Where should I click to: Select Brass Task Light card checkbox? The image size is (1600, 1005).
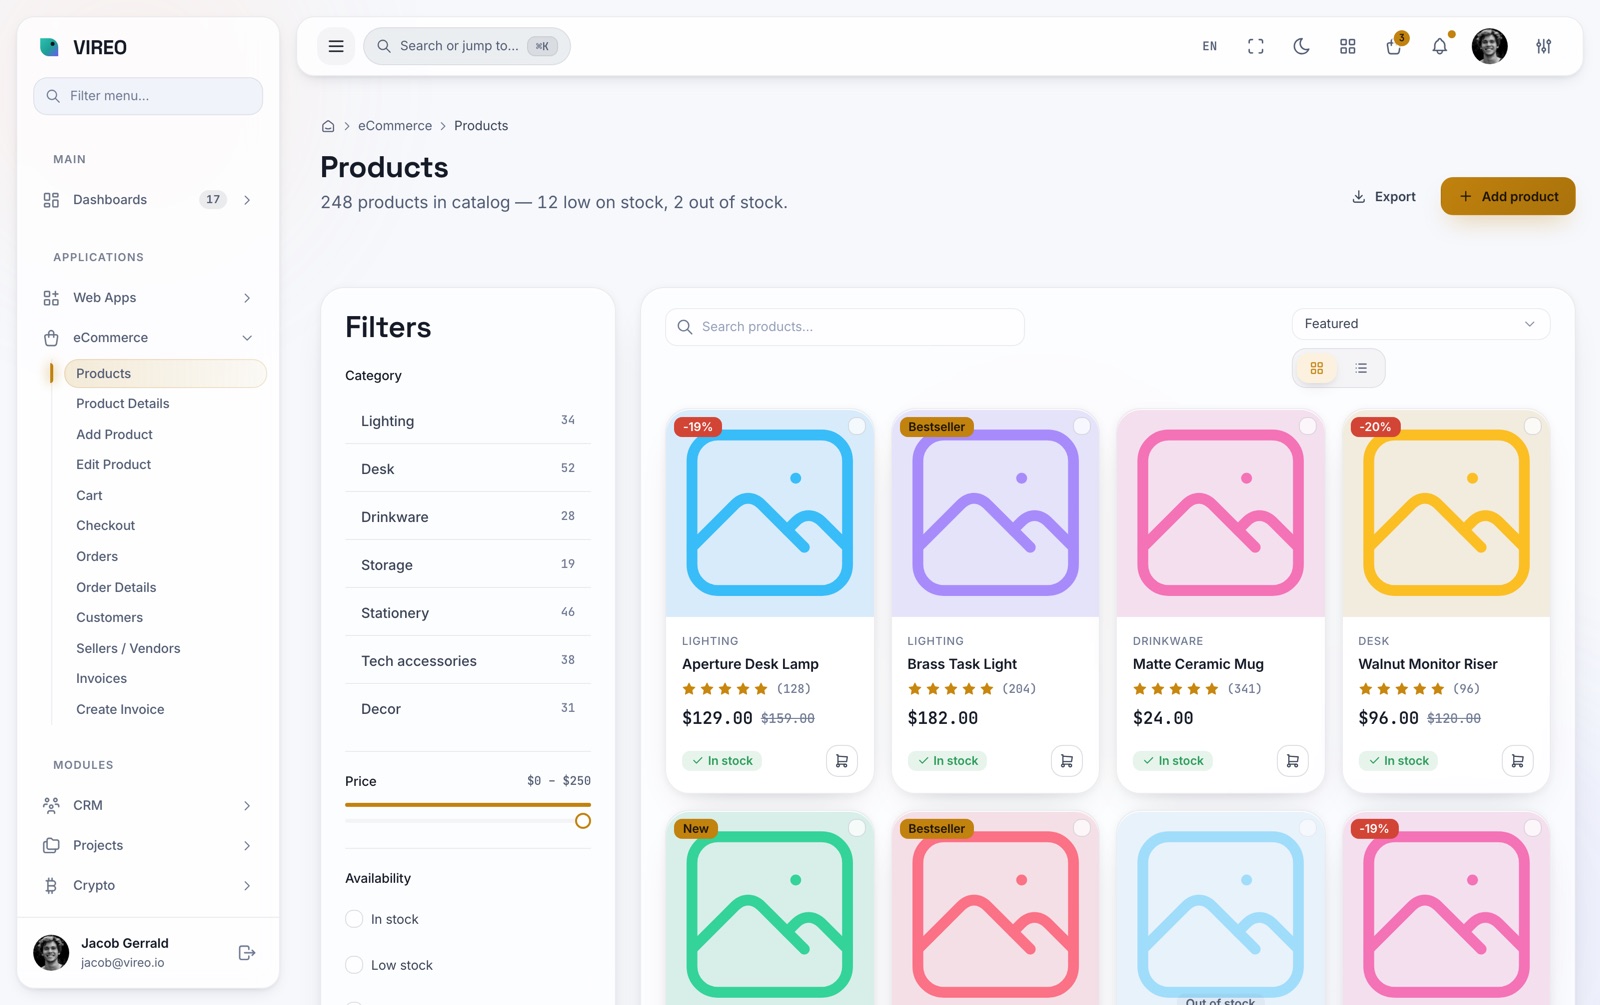tap(1082, 426)
